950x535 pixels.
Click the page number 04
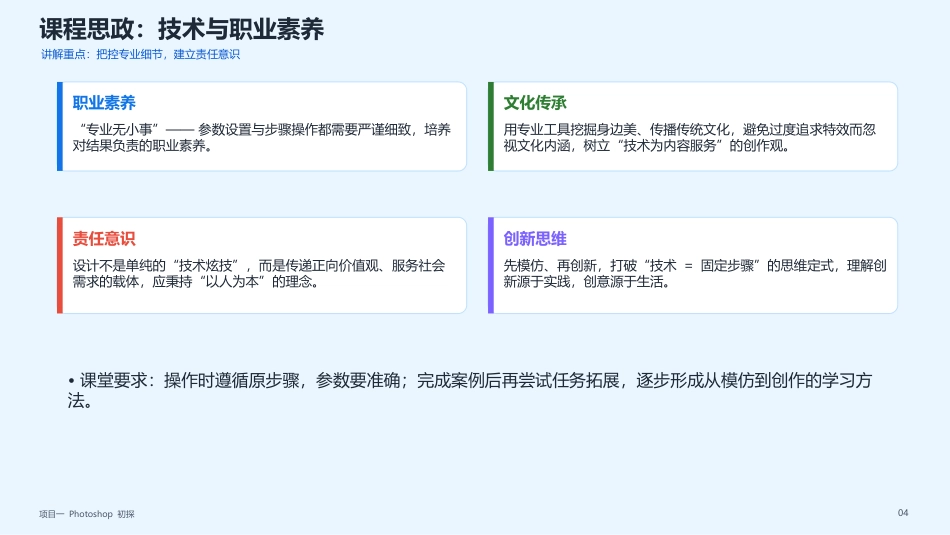click(903, 513)
